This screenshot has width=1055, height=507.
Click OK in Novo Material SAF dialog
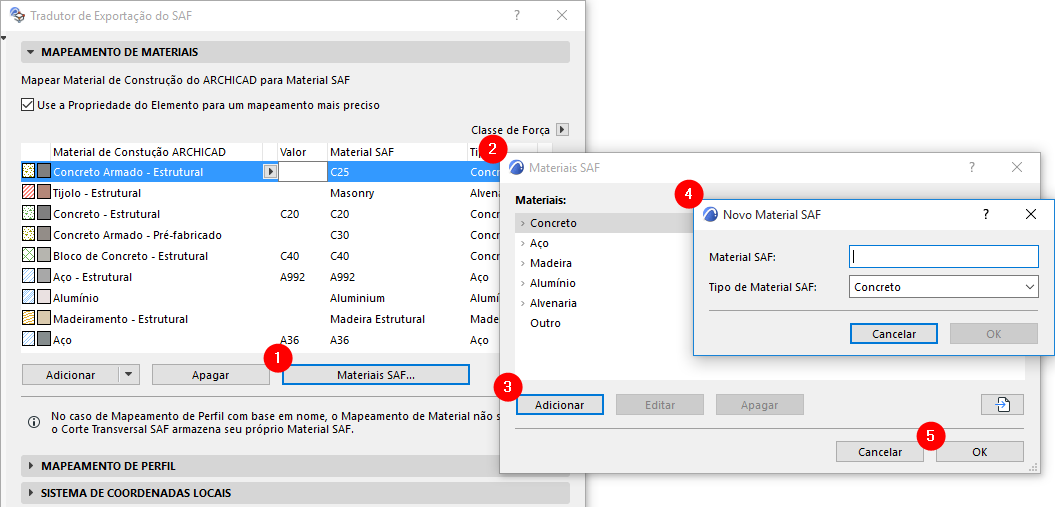[x=994, y=334]
